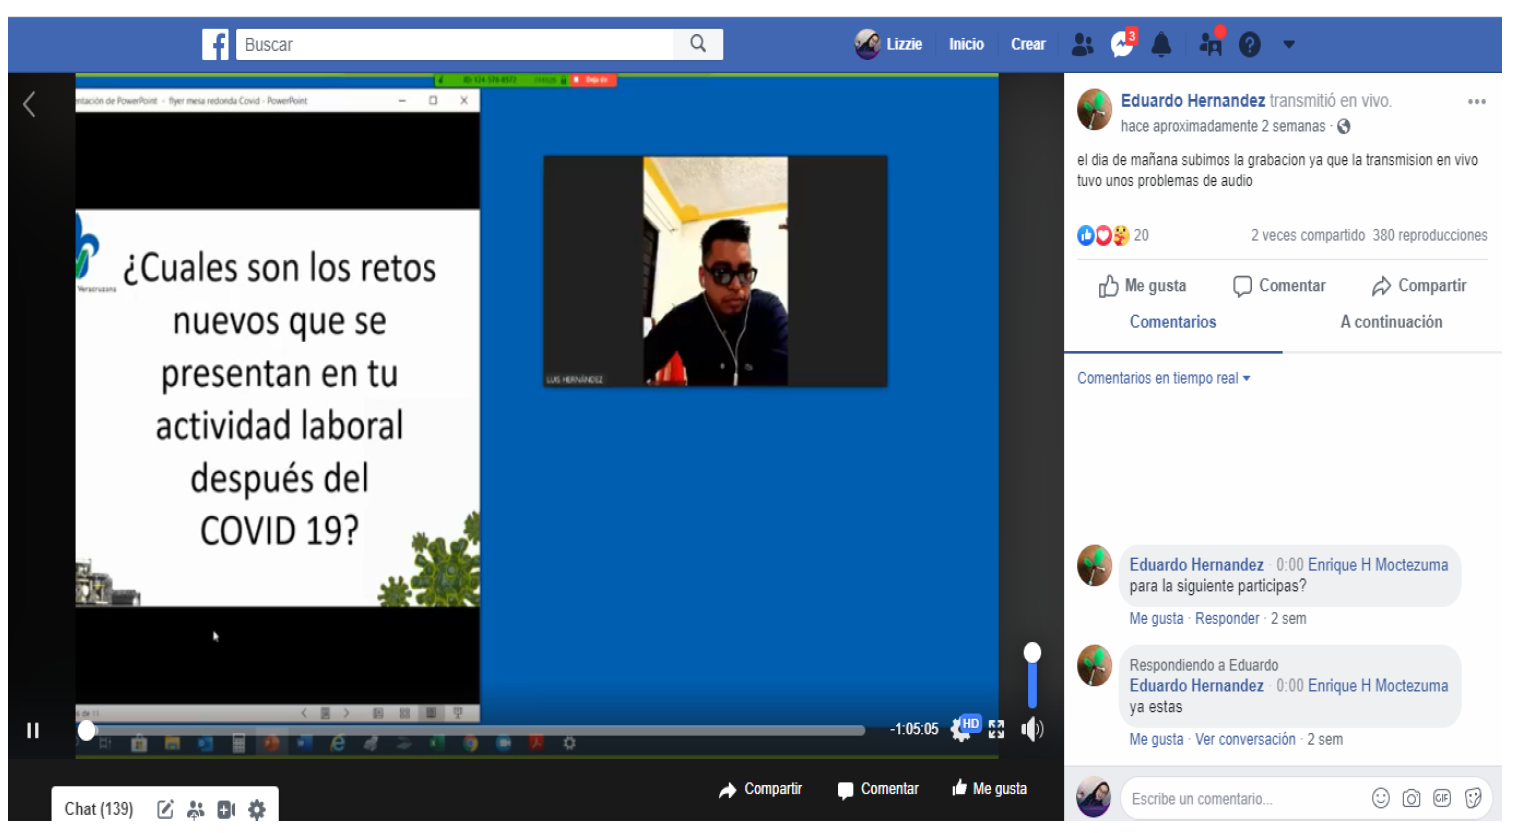Open the notifications bell
Screen dimensions: 1527x833
coord(1161,44)
